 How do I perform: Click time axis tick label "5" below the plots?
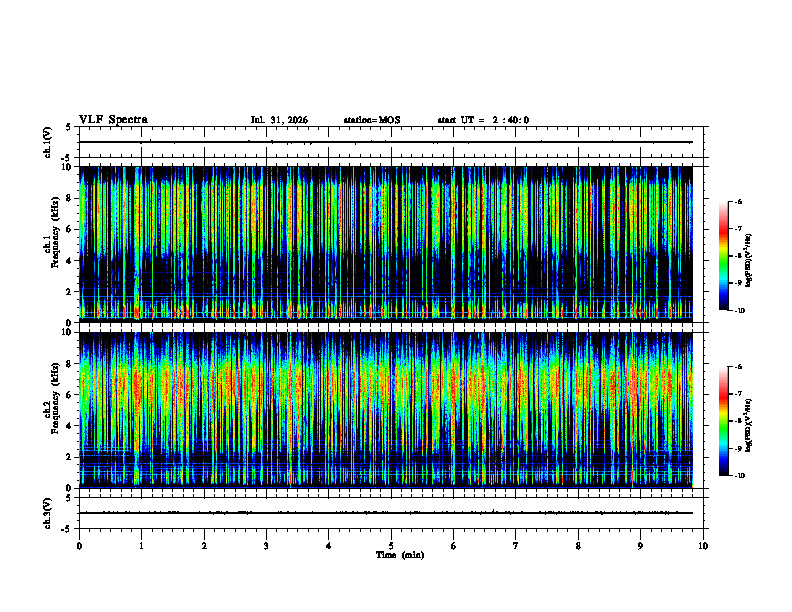click(x=391, y=546)
